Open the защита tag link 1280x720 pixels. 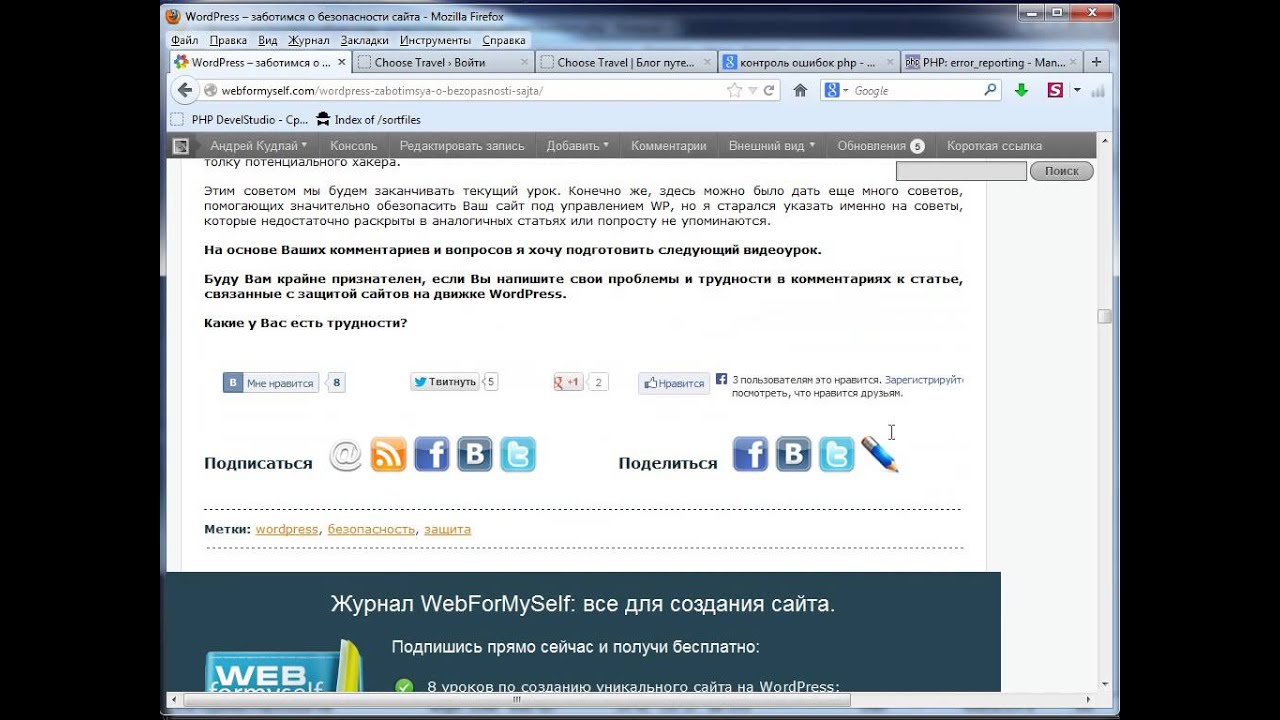point(447,529)
